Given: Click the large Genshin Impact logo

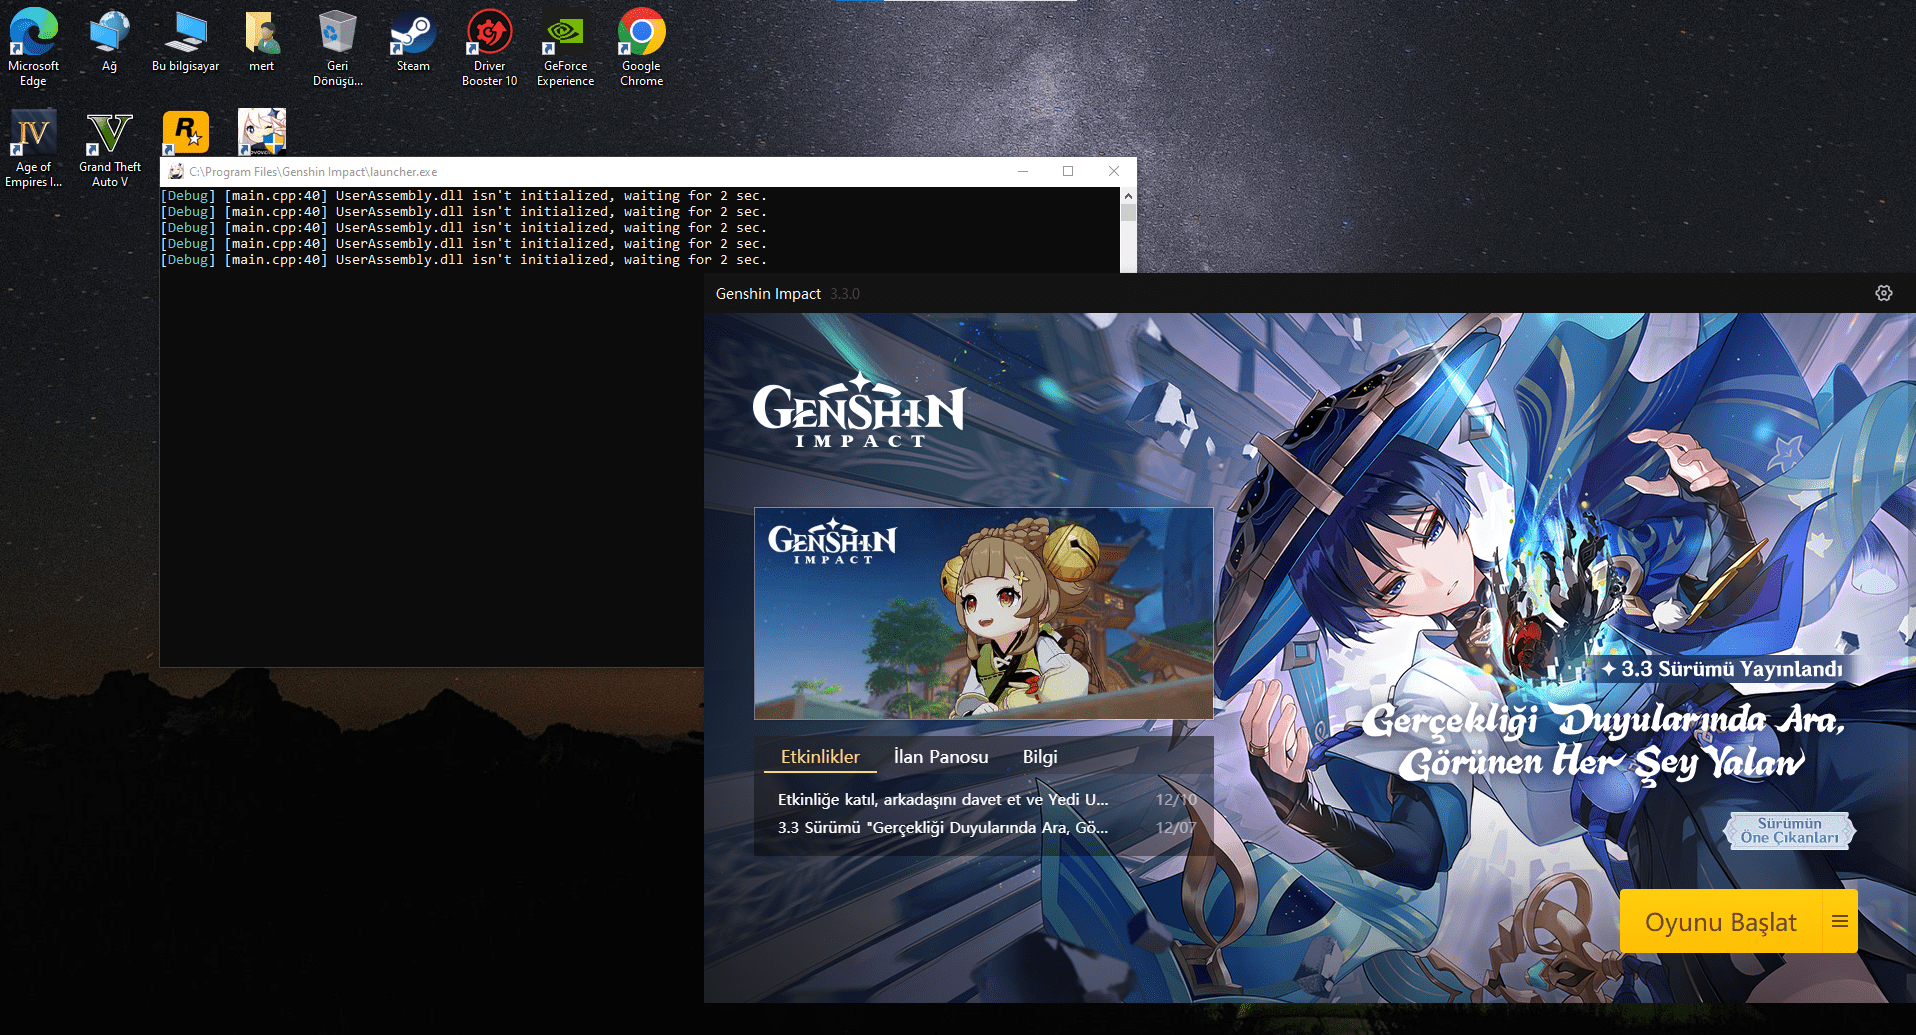Looking at the screenshot, I should (859, 410).
